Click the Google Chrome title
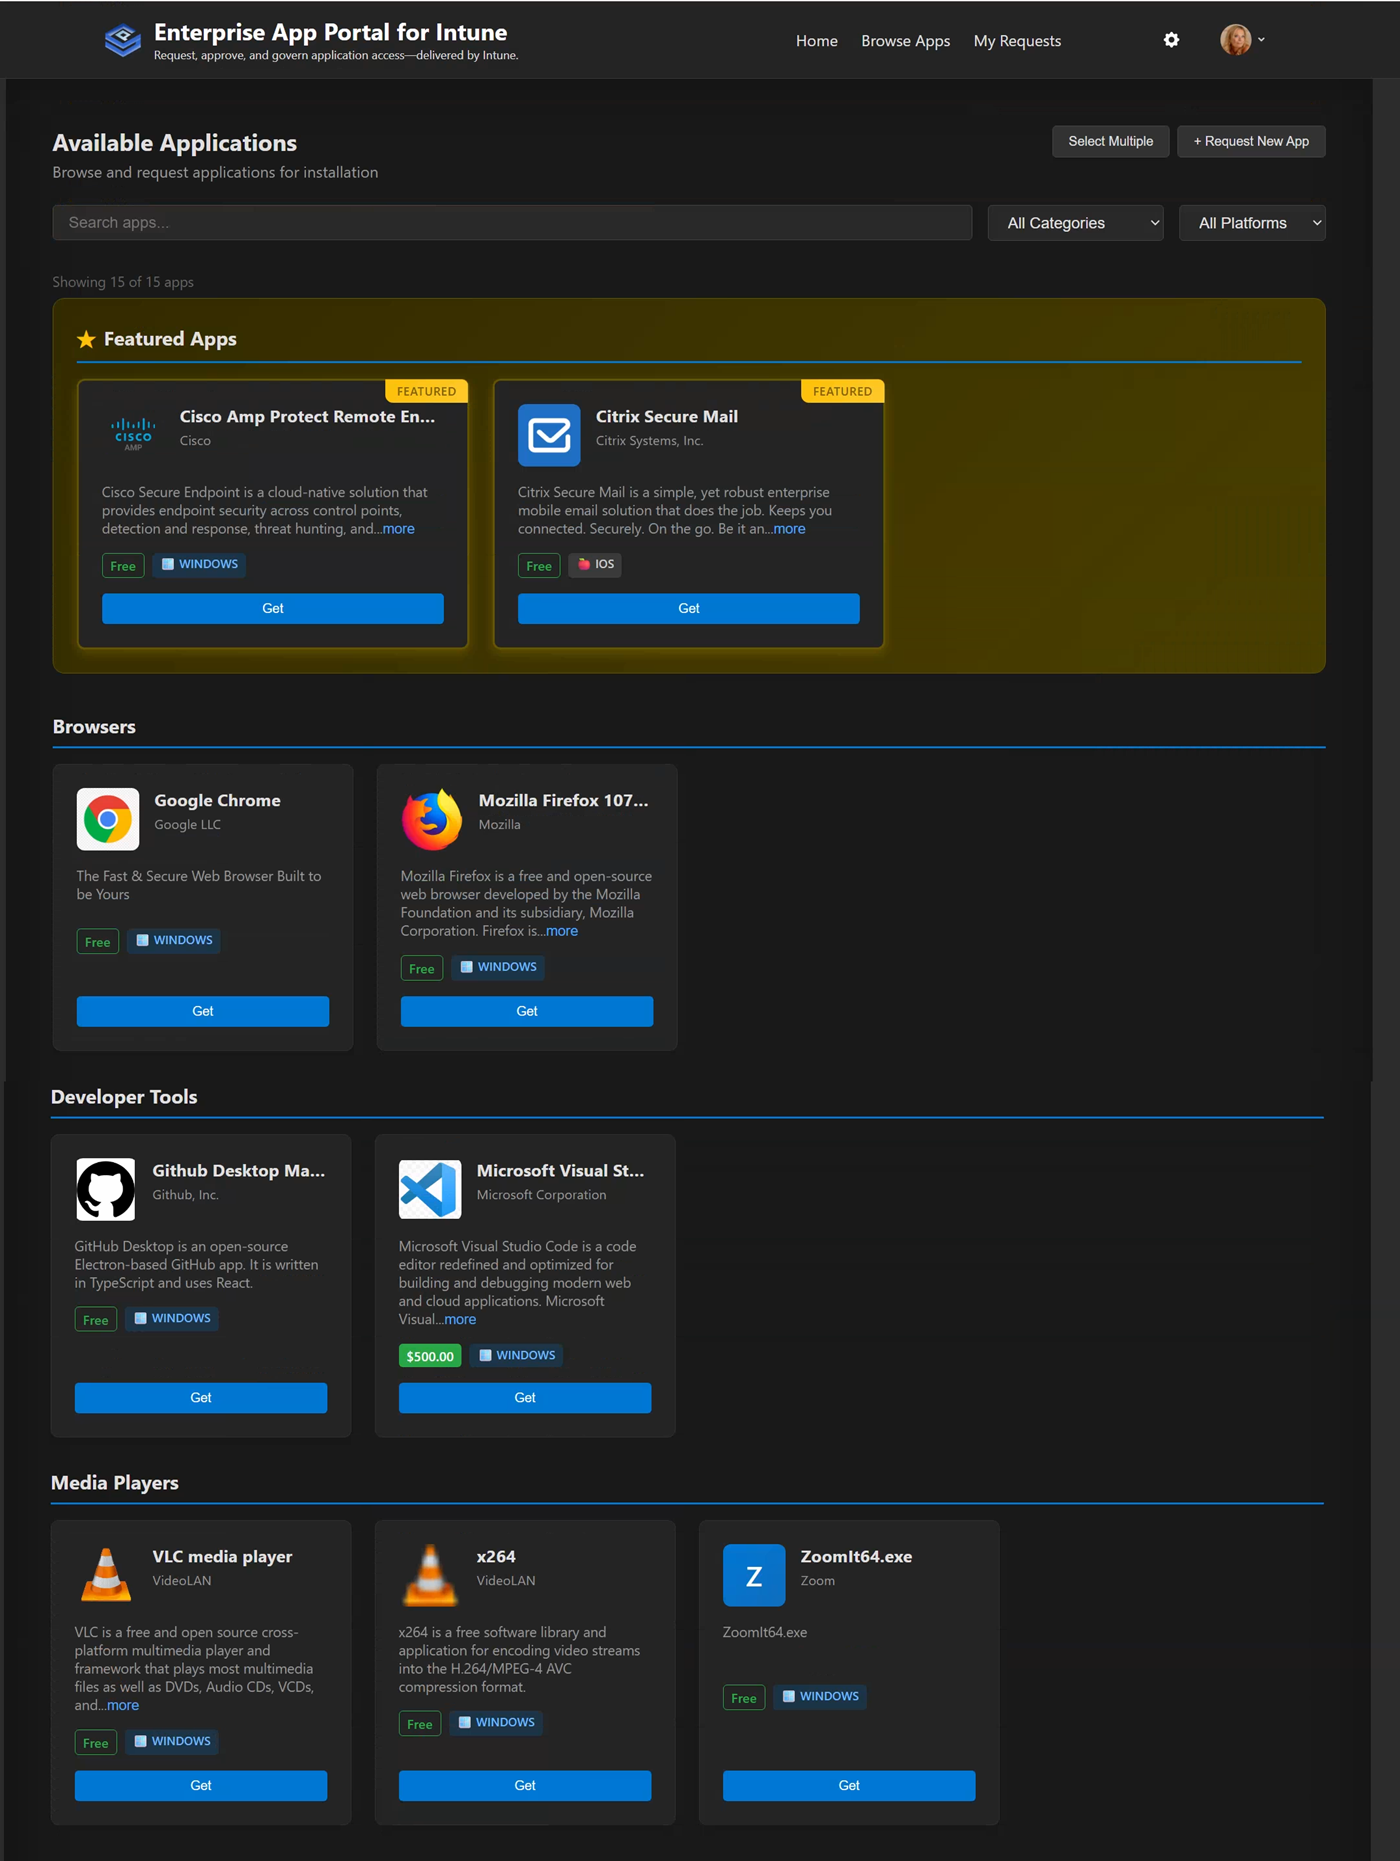 tap(217, 800)
